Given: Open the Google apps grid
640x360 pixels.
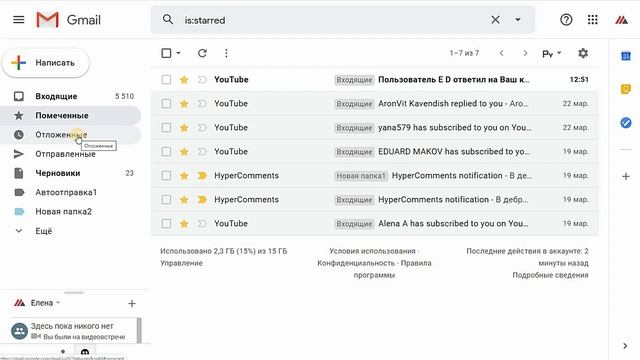Looking at the screenshot, I should coord(593,20).
